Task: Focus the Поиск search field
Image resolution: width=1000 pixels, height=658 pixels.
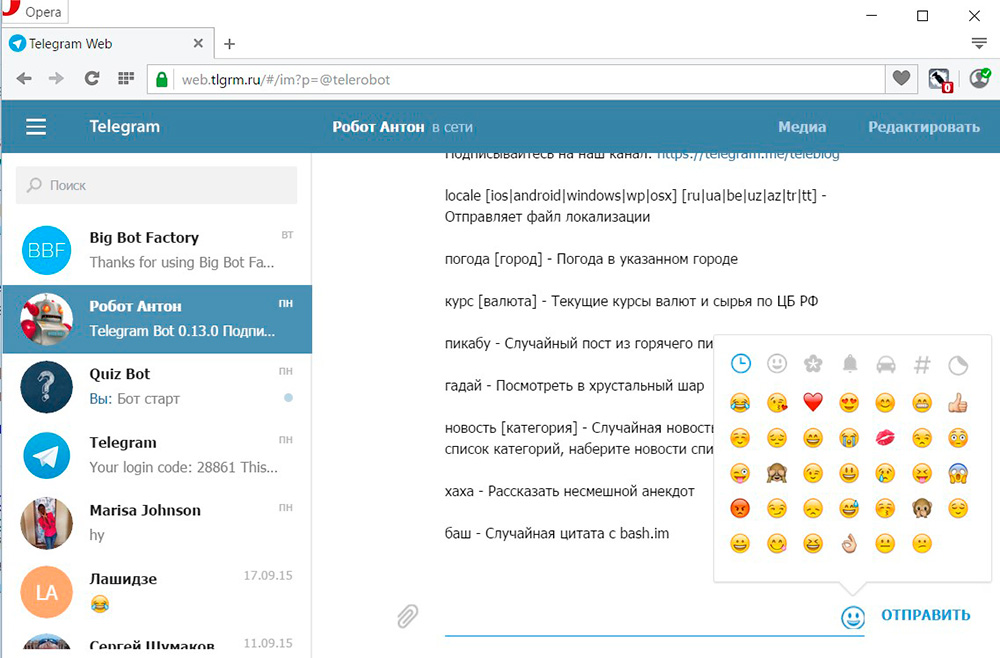Action: pos(156,186)
